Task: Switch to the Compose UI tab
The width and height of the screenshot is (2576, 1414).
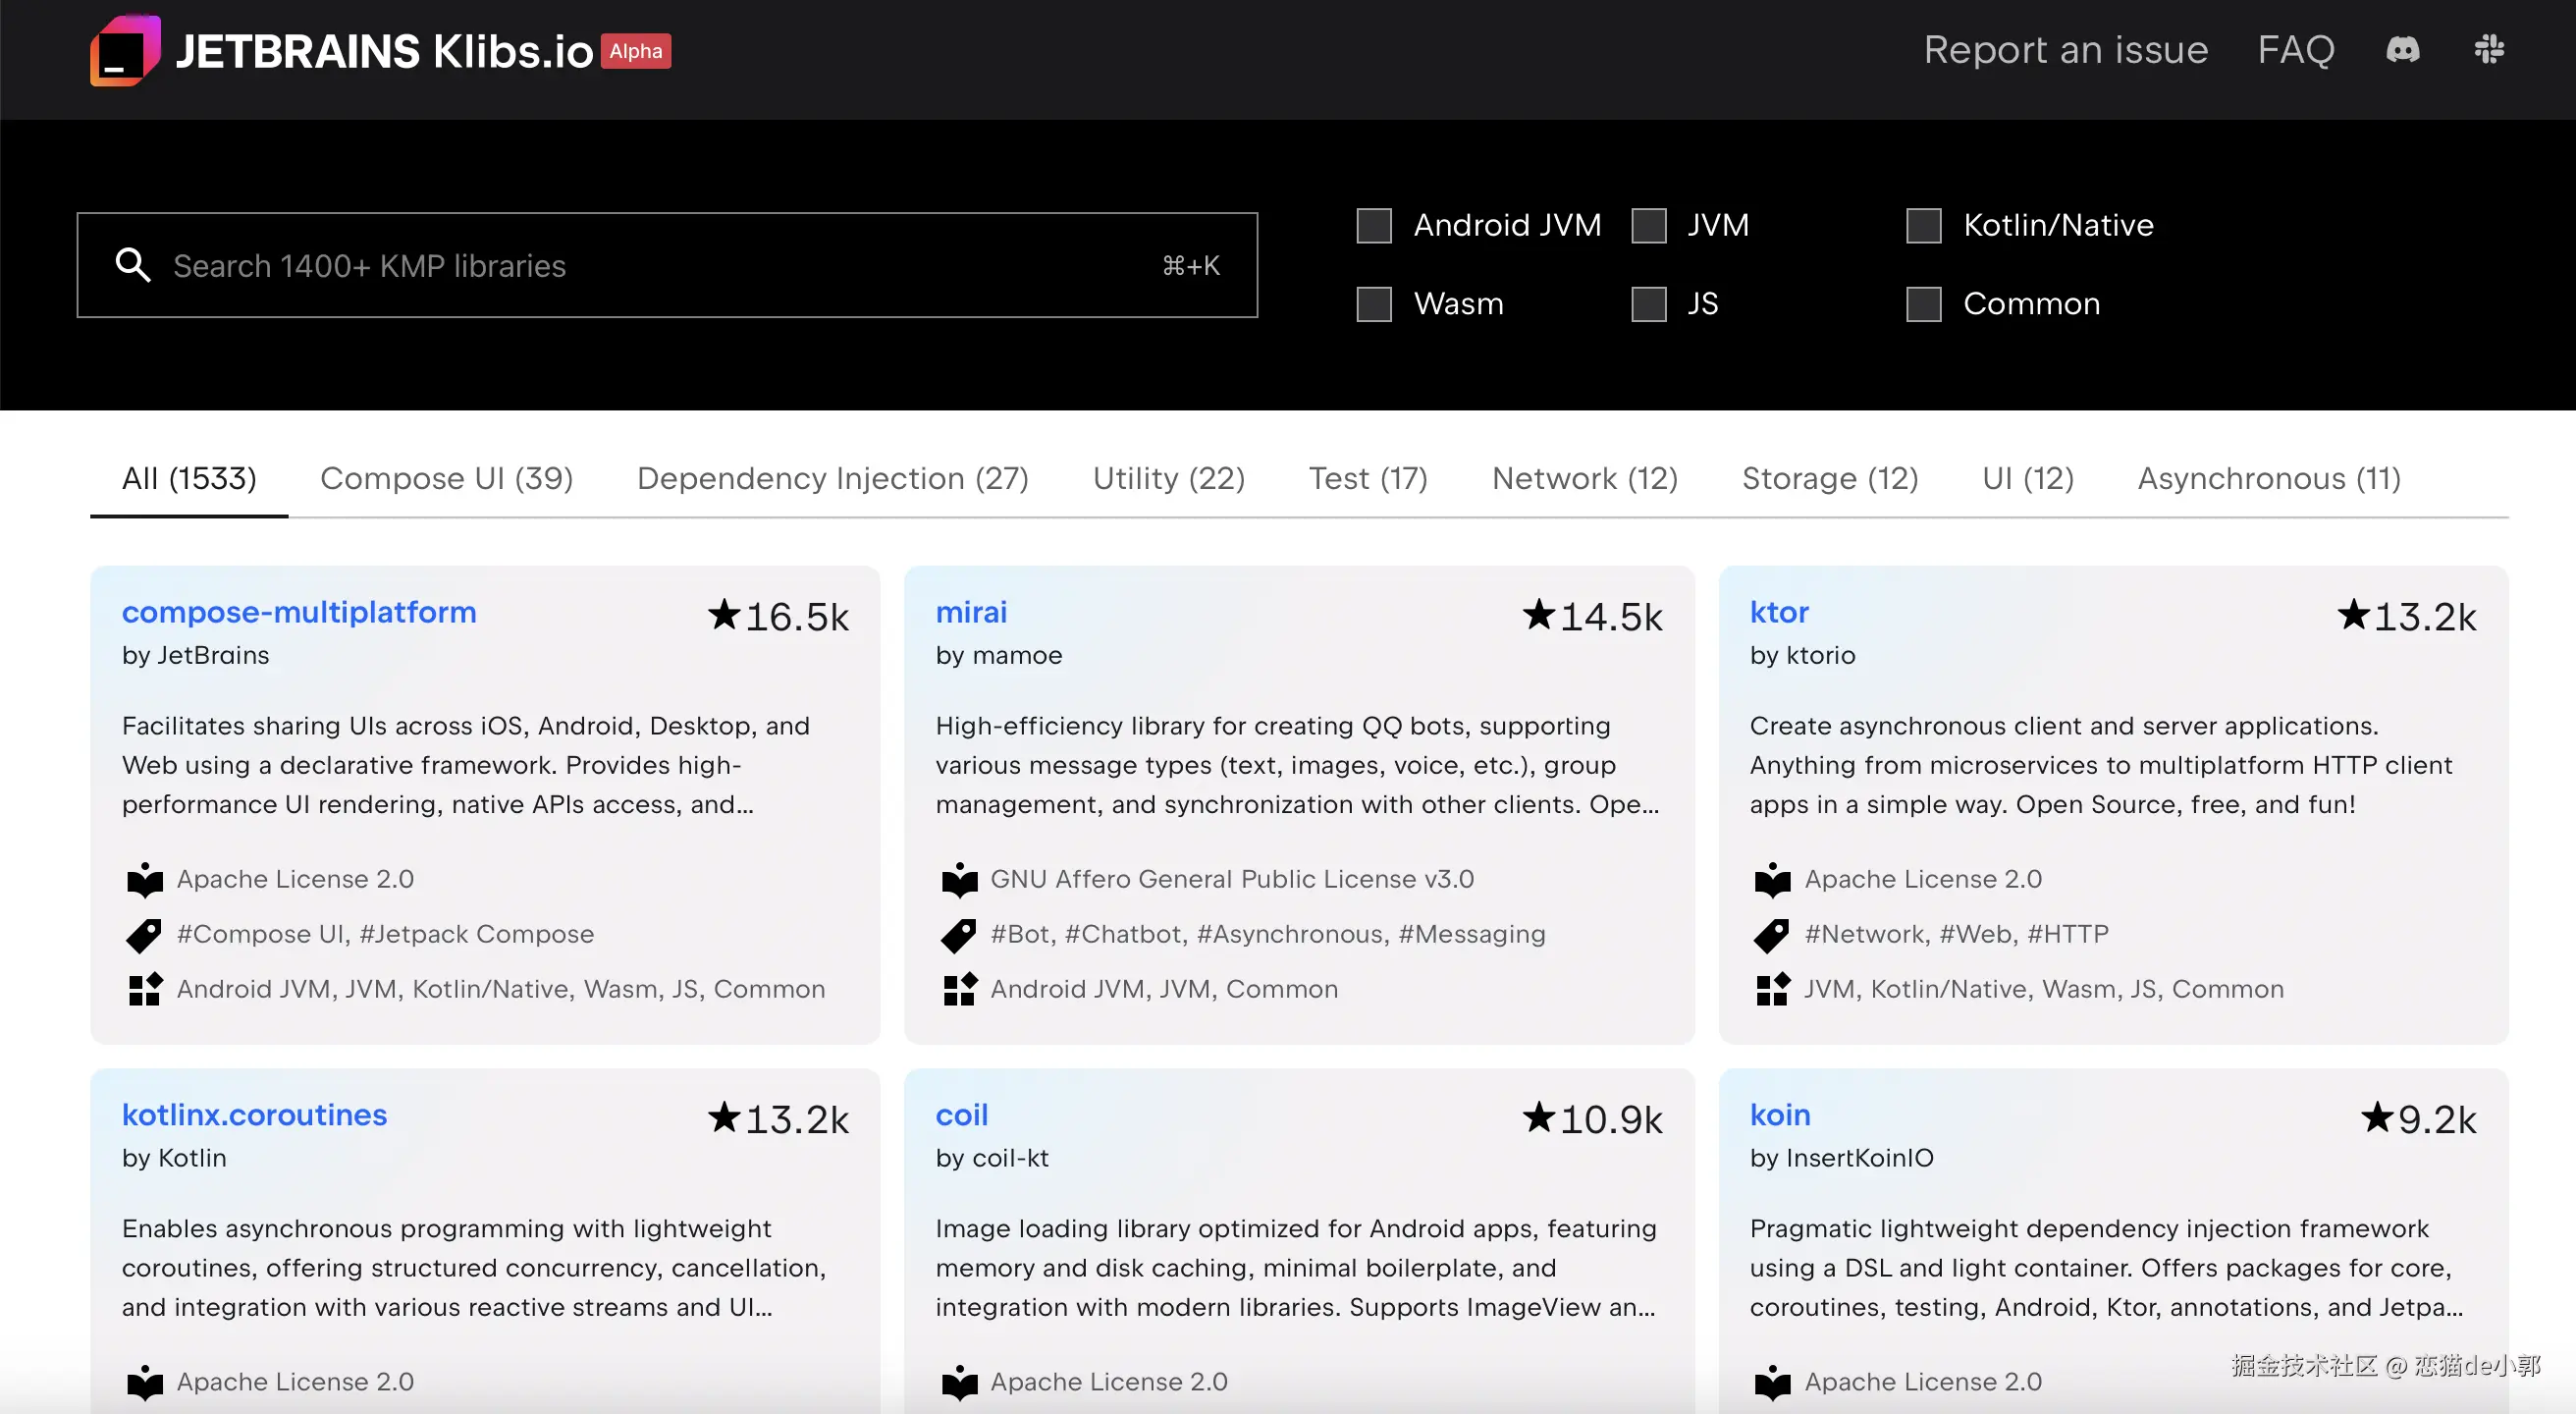Action: 446,478
